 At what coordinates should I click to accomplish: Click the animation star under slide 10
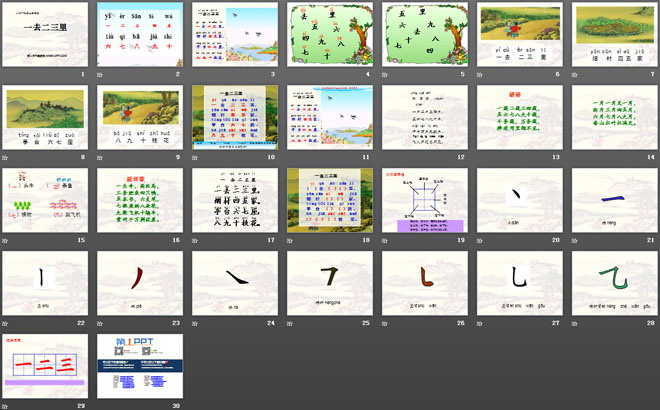(195, 157)
